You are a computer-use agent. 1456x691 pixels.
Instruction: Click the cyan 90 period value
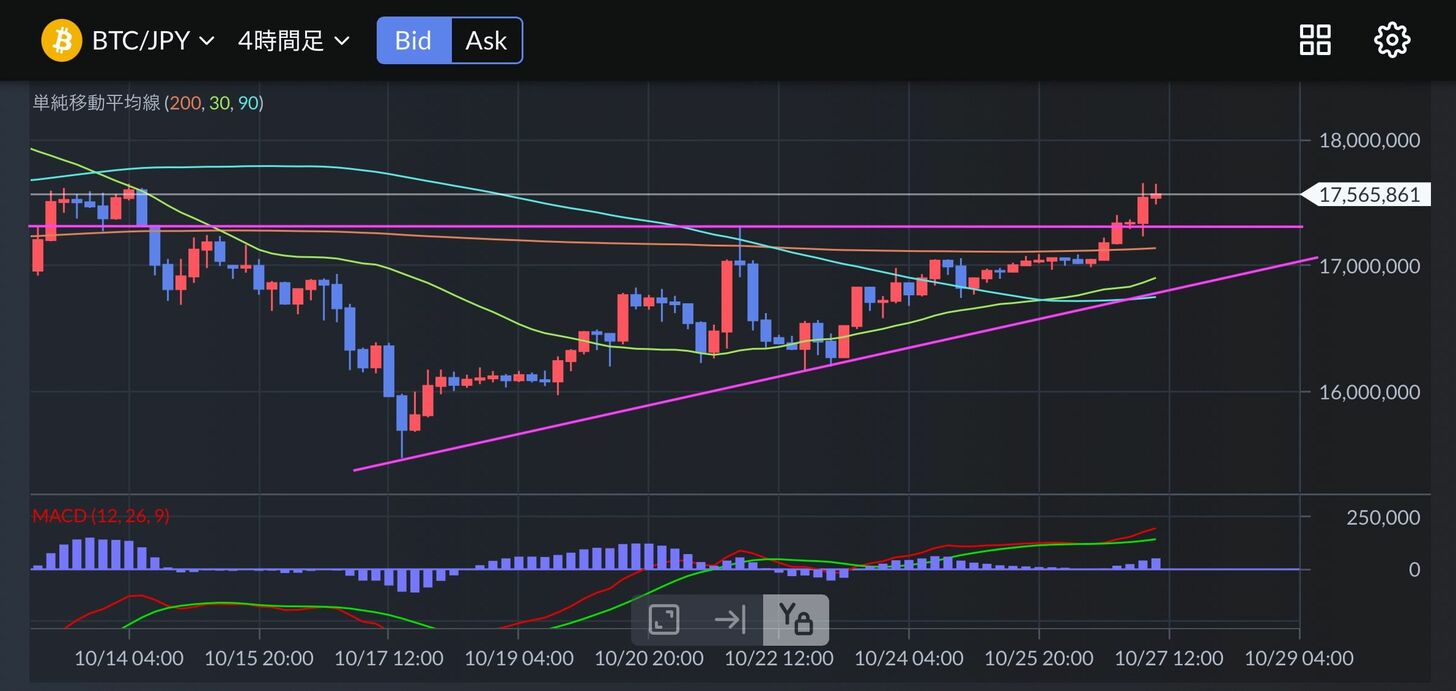click(247, 103)
